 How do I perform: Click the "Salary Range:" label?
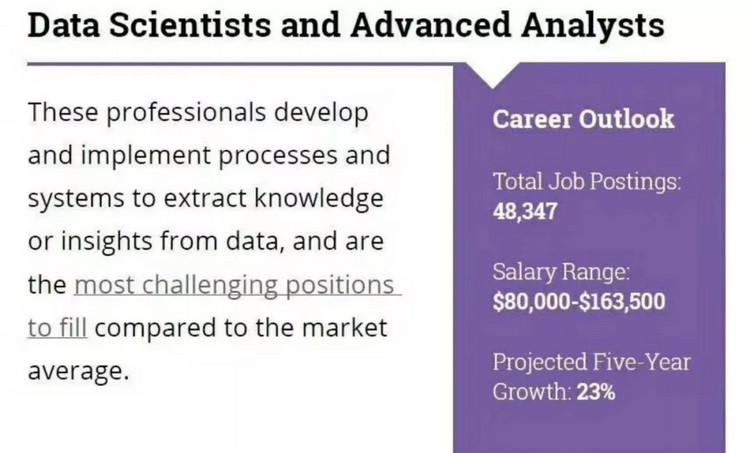click(x=561, y=273)
